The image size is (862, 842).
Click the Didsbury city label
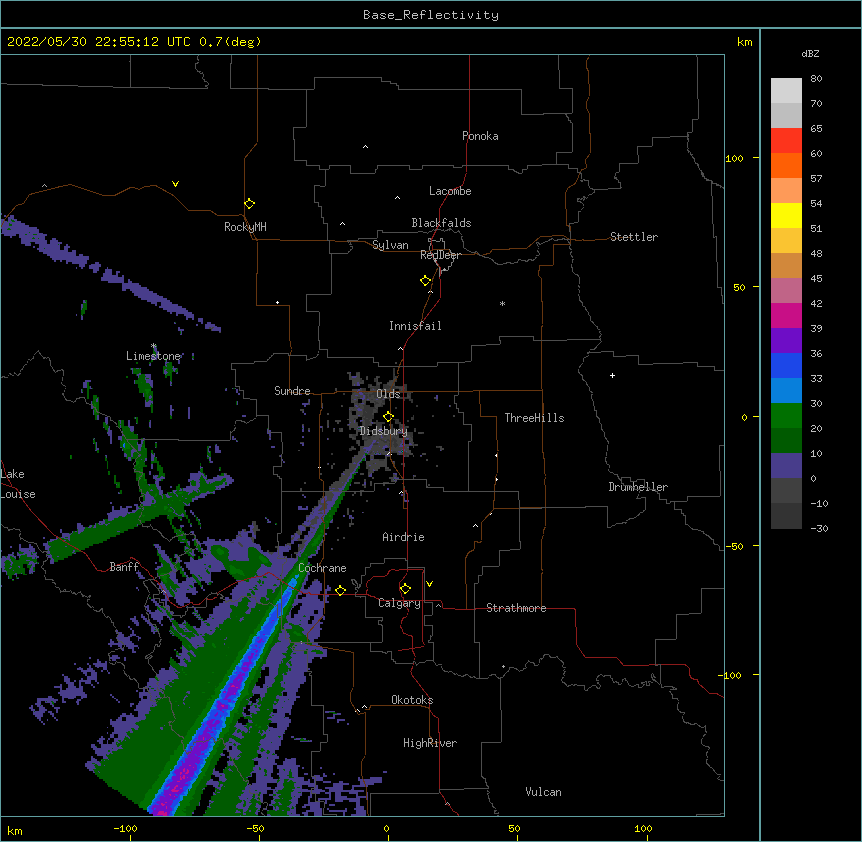384,431
